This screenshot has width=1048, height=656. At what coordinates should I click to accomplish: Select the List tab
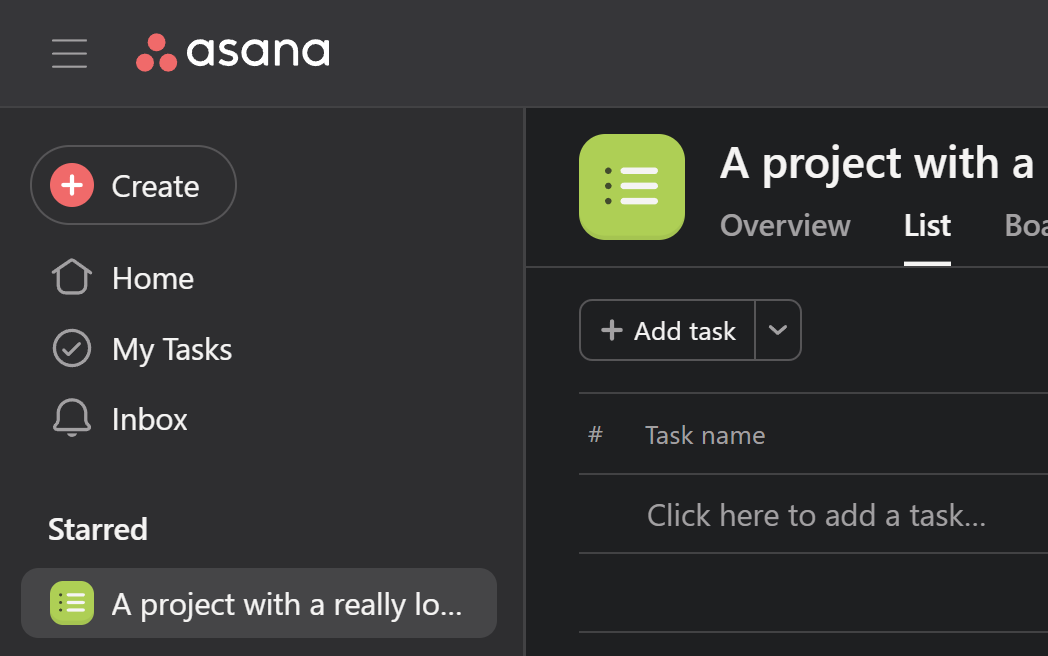point(927,226)
